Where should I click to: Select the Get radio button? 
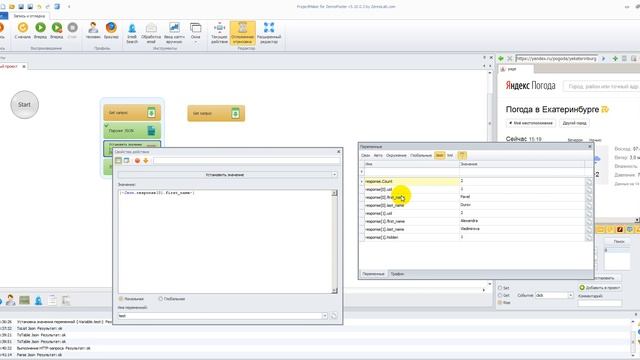click(x=500, y=295)
